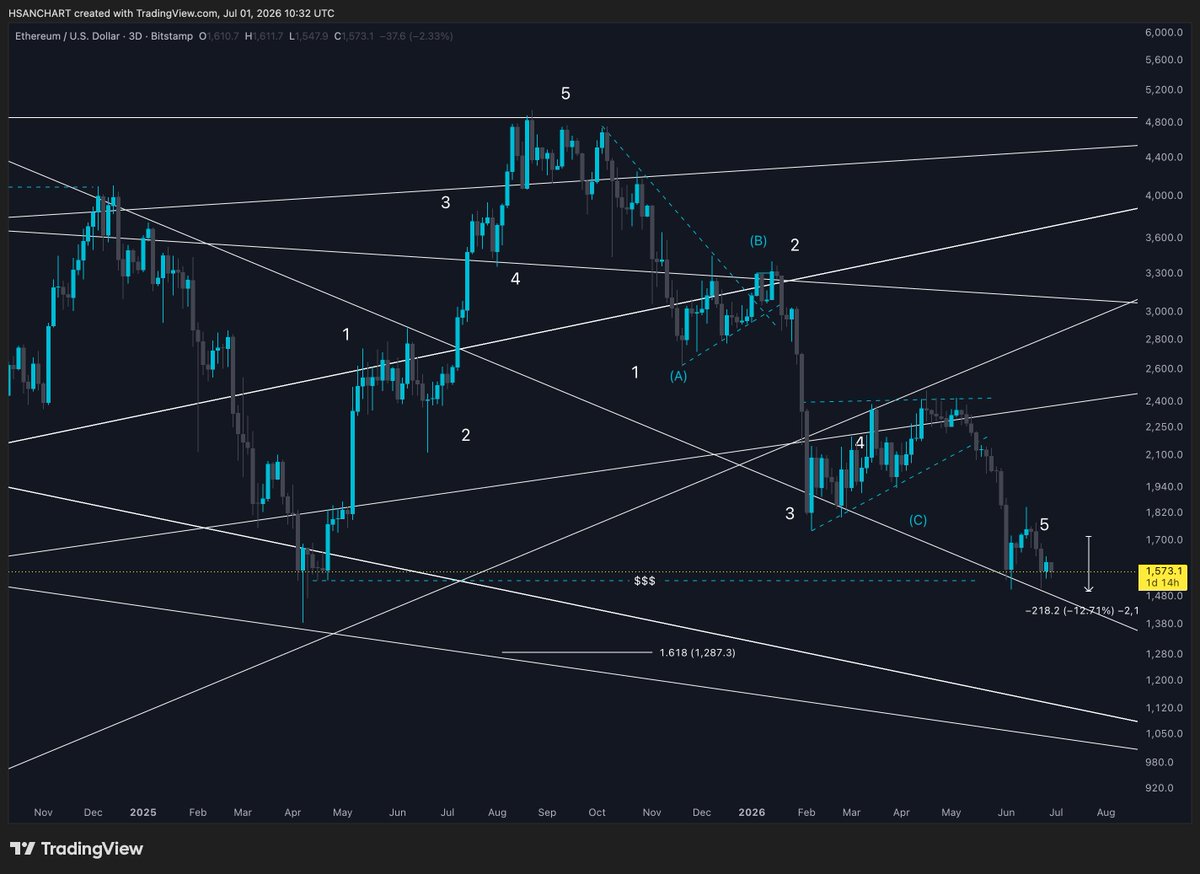Click the yellow 1,573.1 current price label

[1165, 572]
